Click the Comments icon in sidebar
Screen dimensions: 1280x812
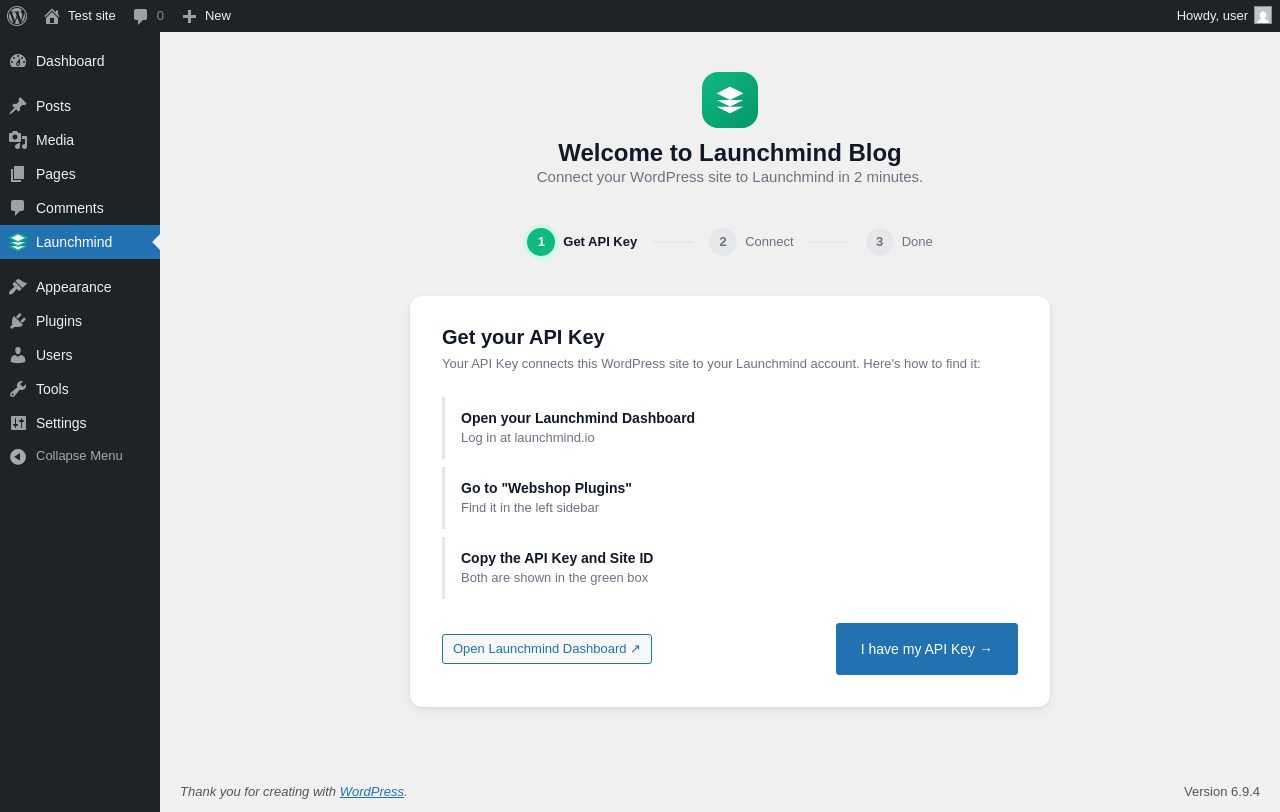tap(18, 208)
